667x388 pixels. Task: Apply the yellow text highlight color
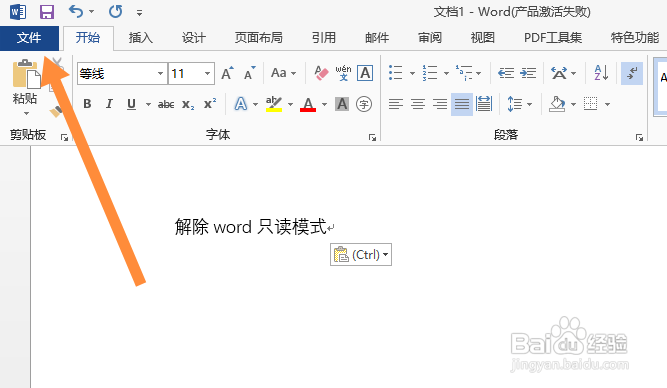click(x=274, y=104)
